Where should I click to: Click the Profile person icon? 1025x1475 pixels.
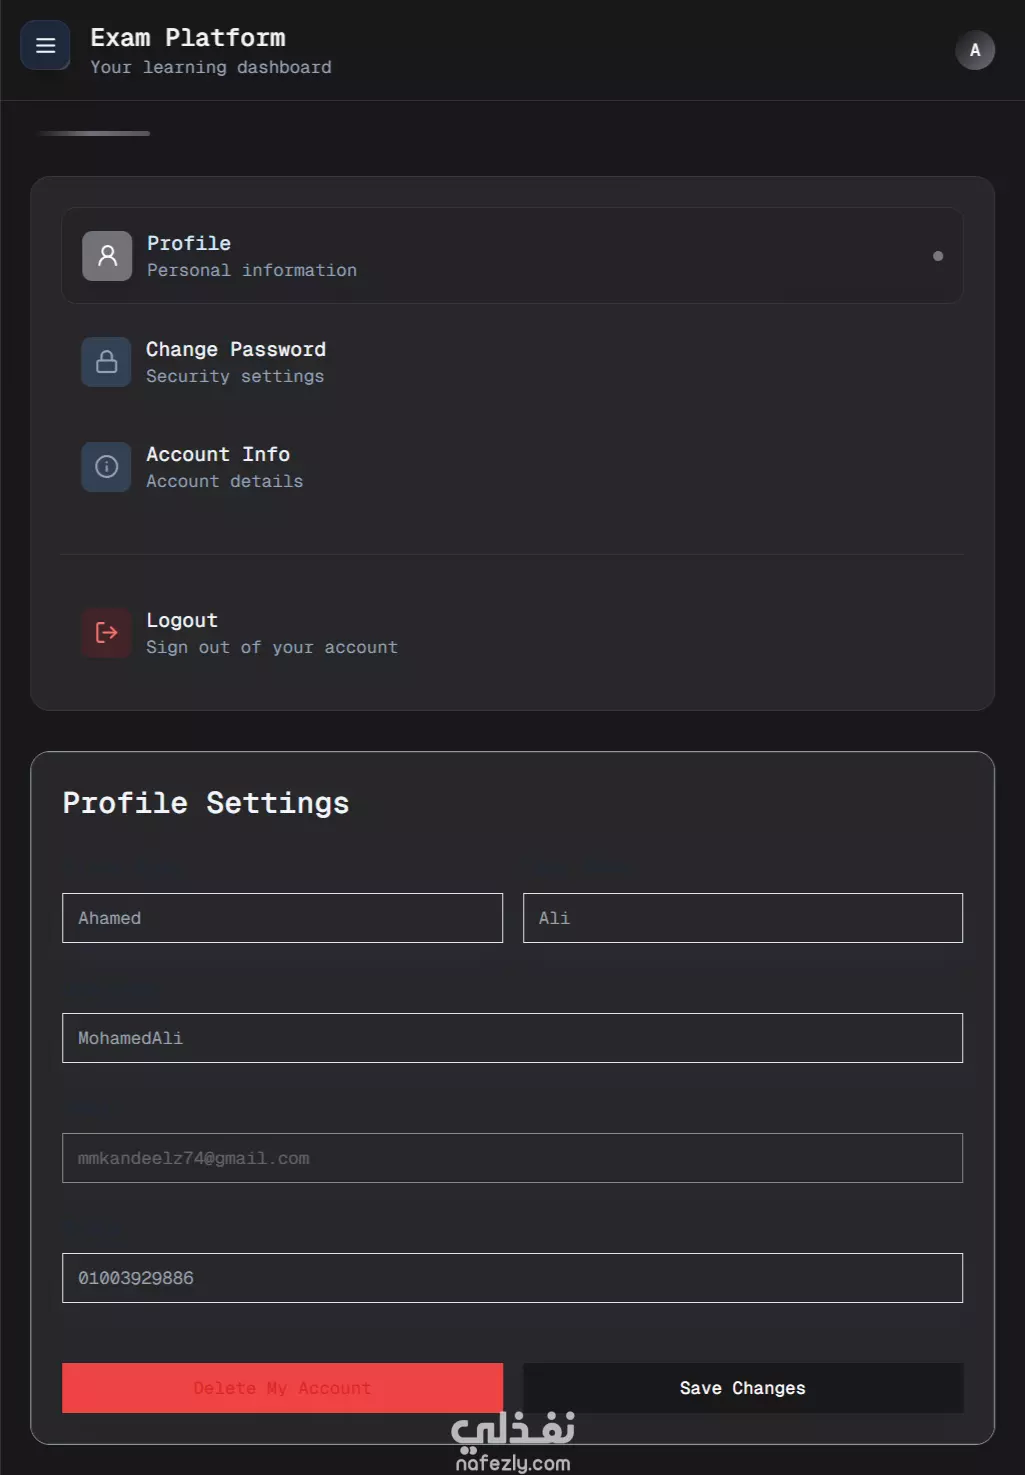coord(107,256)
